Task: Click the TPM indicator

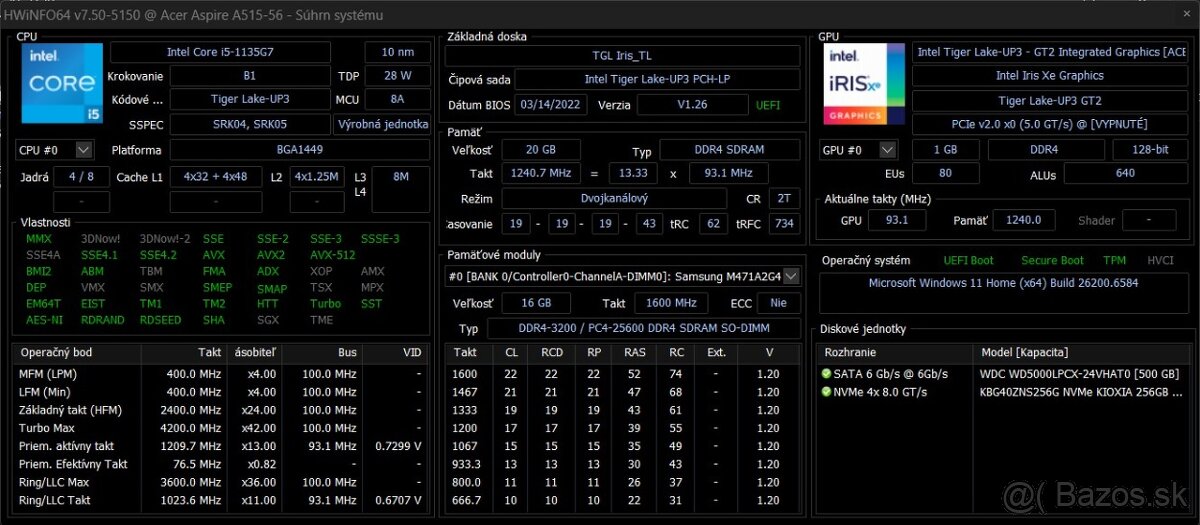Action: click(x=1114, y=261)
